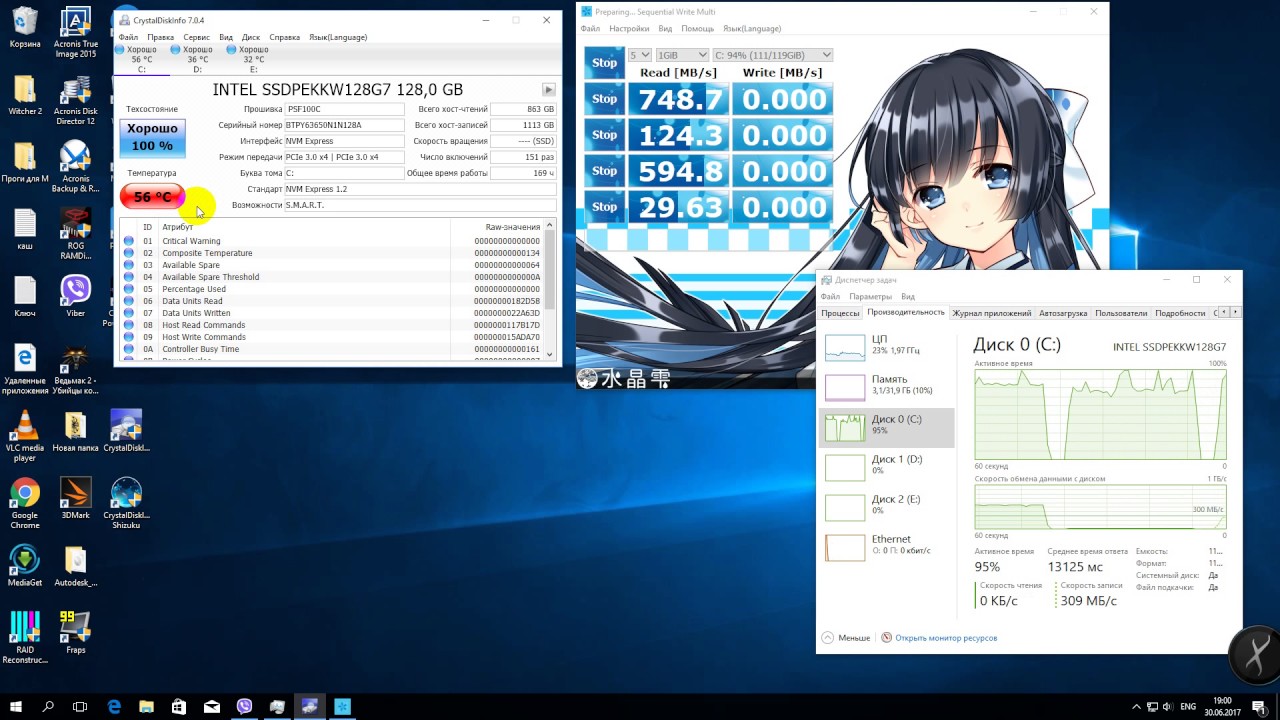The image size is (1280, 720).
Task: Select Память graph in Task Manager sidebar
Action: pos(887,386)
